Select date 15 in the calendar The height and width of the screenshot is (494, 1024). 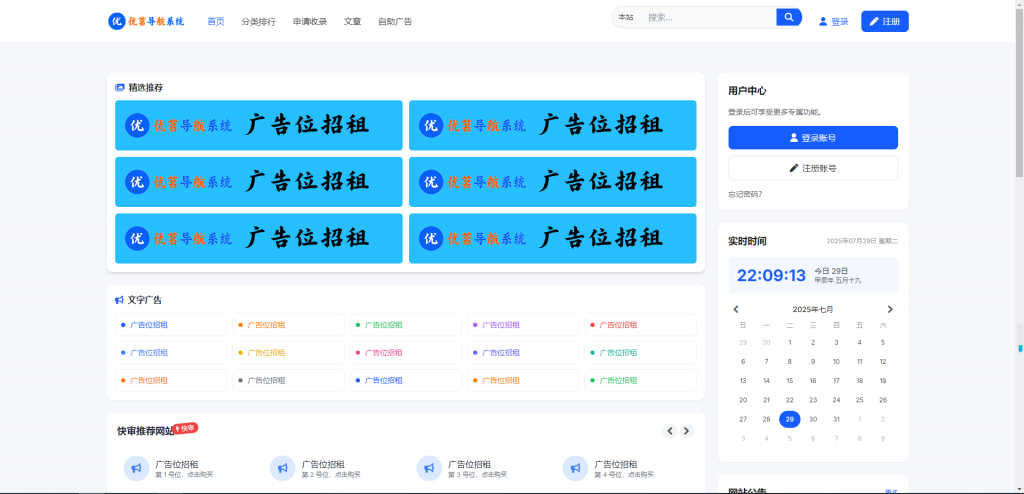[790, 381]
